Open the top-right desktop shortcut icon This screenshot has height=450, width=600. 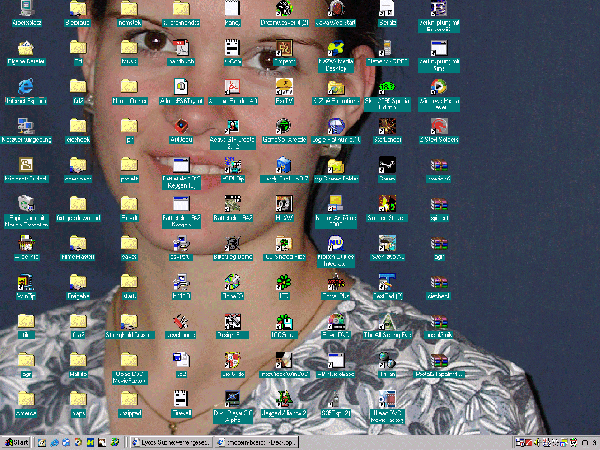point(437,12)
